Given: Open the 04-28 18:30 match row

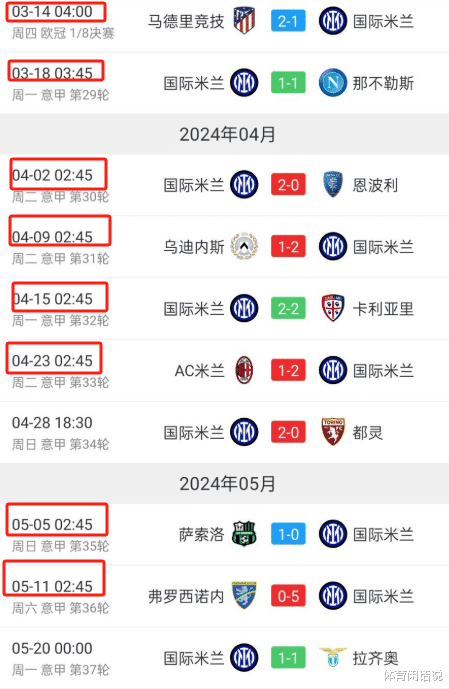Looking at the screenshot, I should (x=224, y=432).
